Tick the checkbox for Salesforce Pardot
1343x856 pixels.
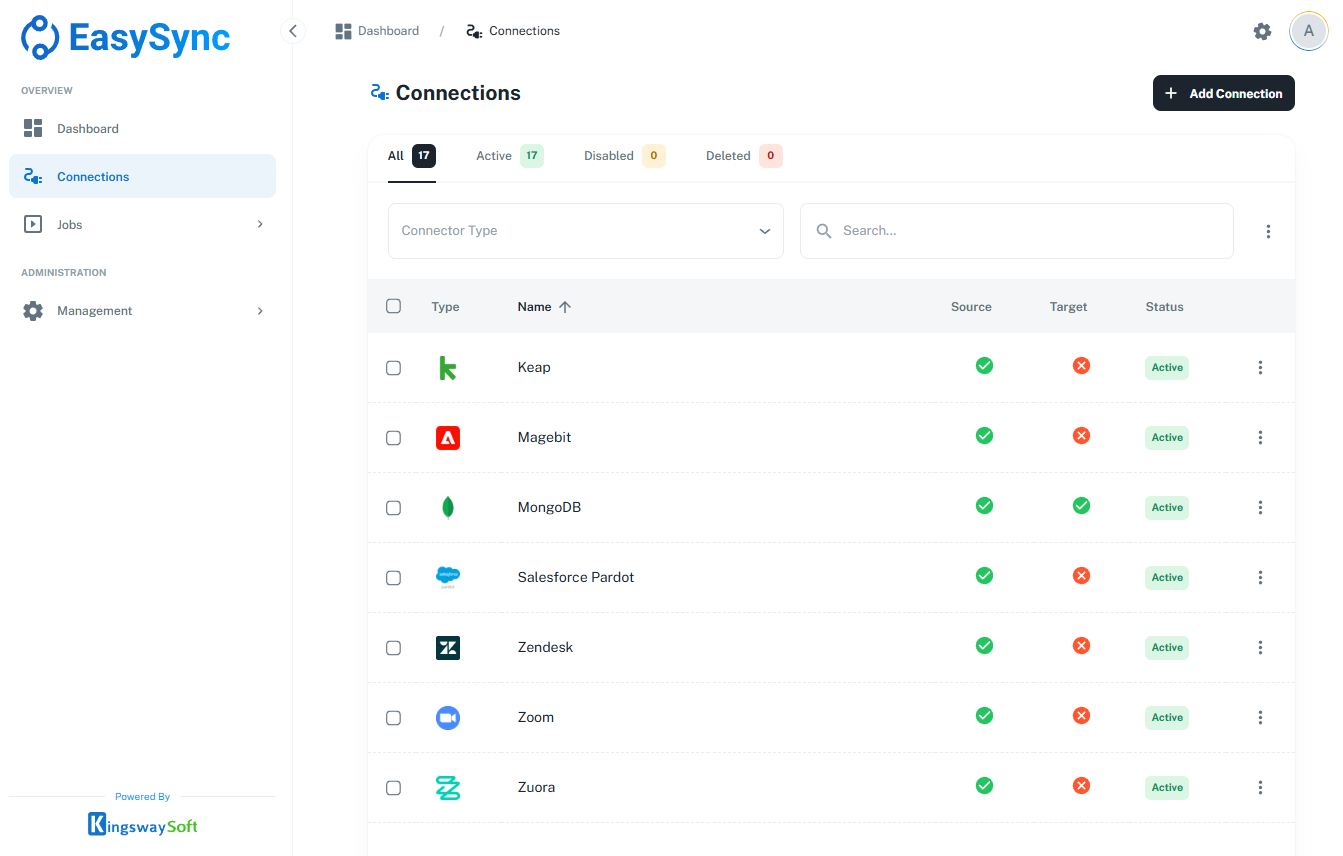[393, 578]
